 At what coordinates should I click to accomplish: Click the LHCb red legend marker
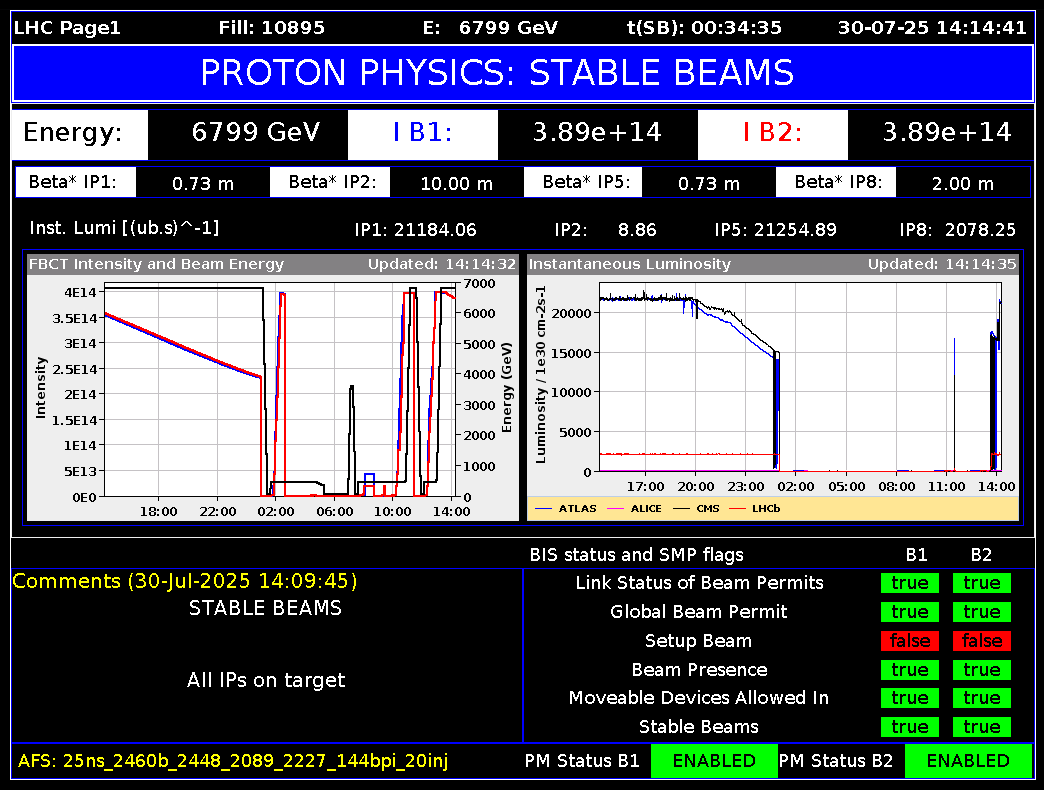click(x=740, y=509)
